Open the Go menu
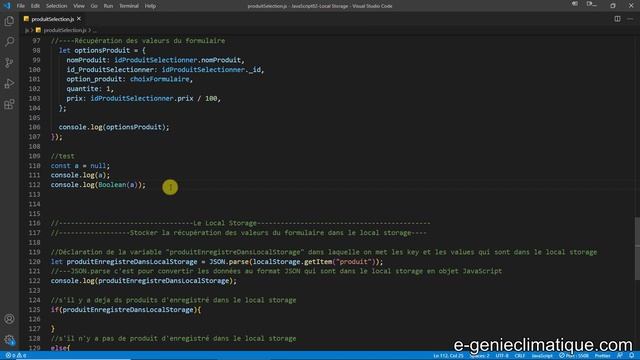Screen dimensions: 640x360 (x=94, y=6)
